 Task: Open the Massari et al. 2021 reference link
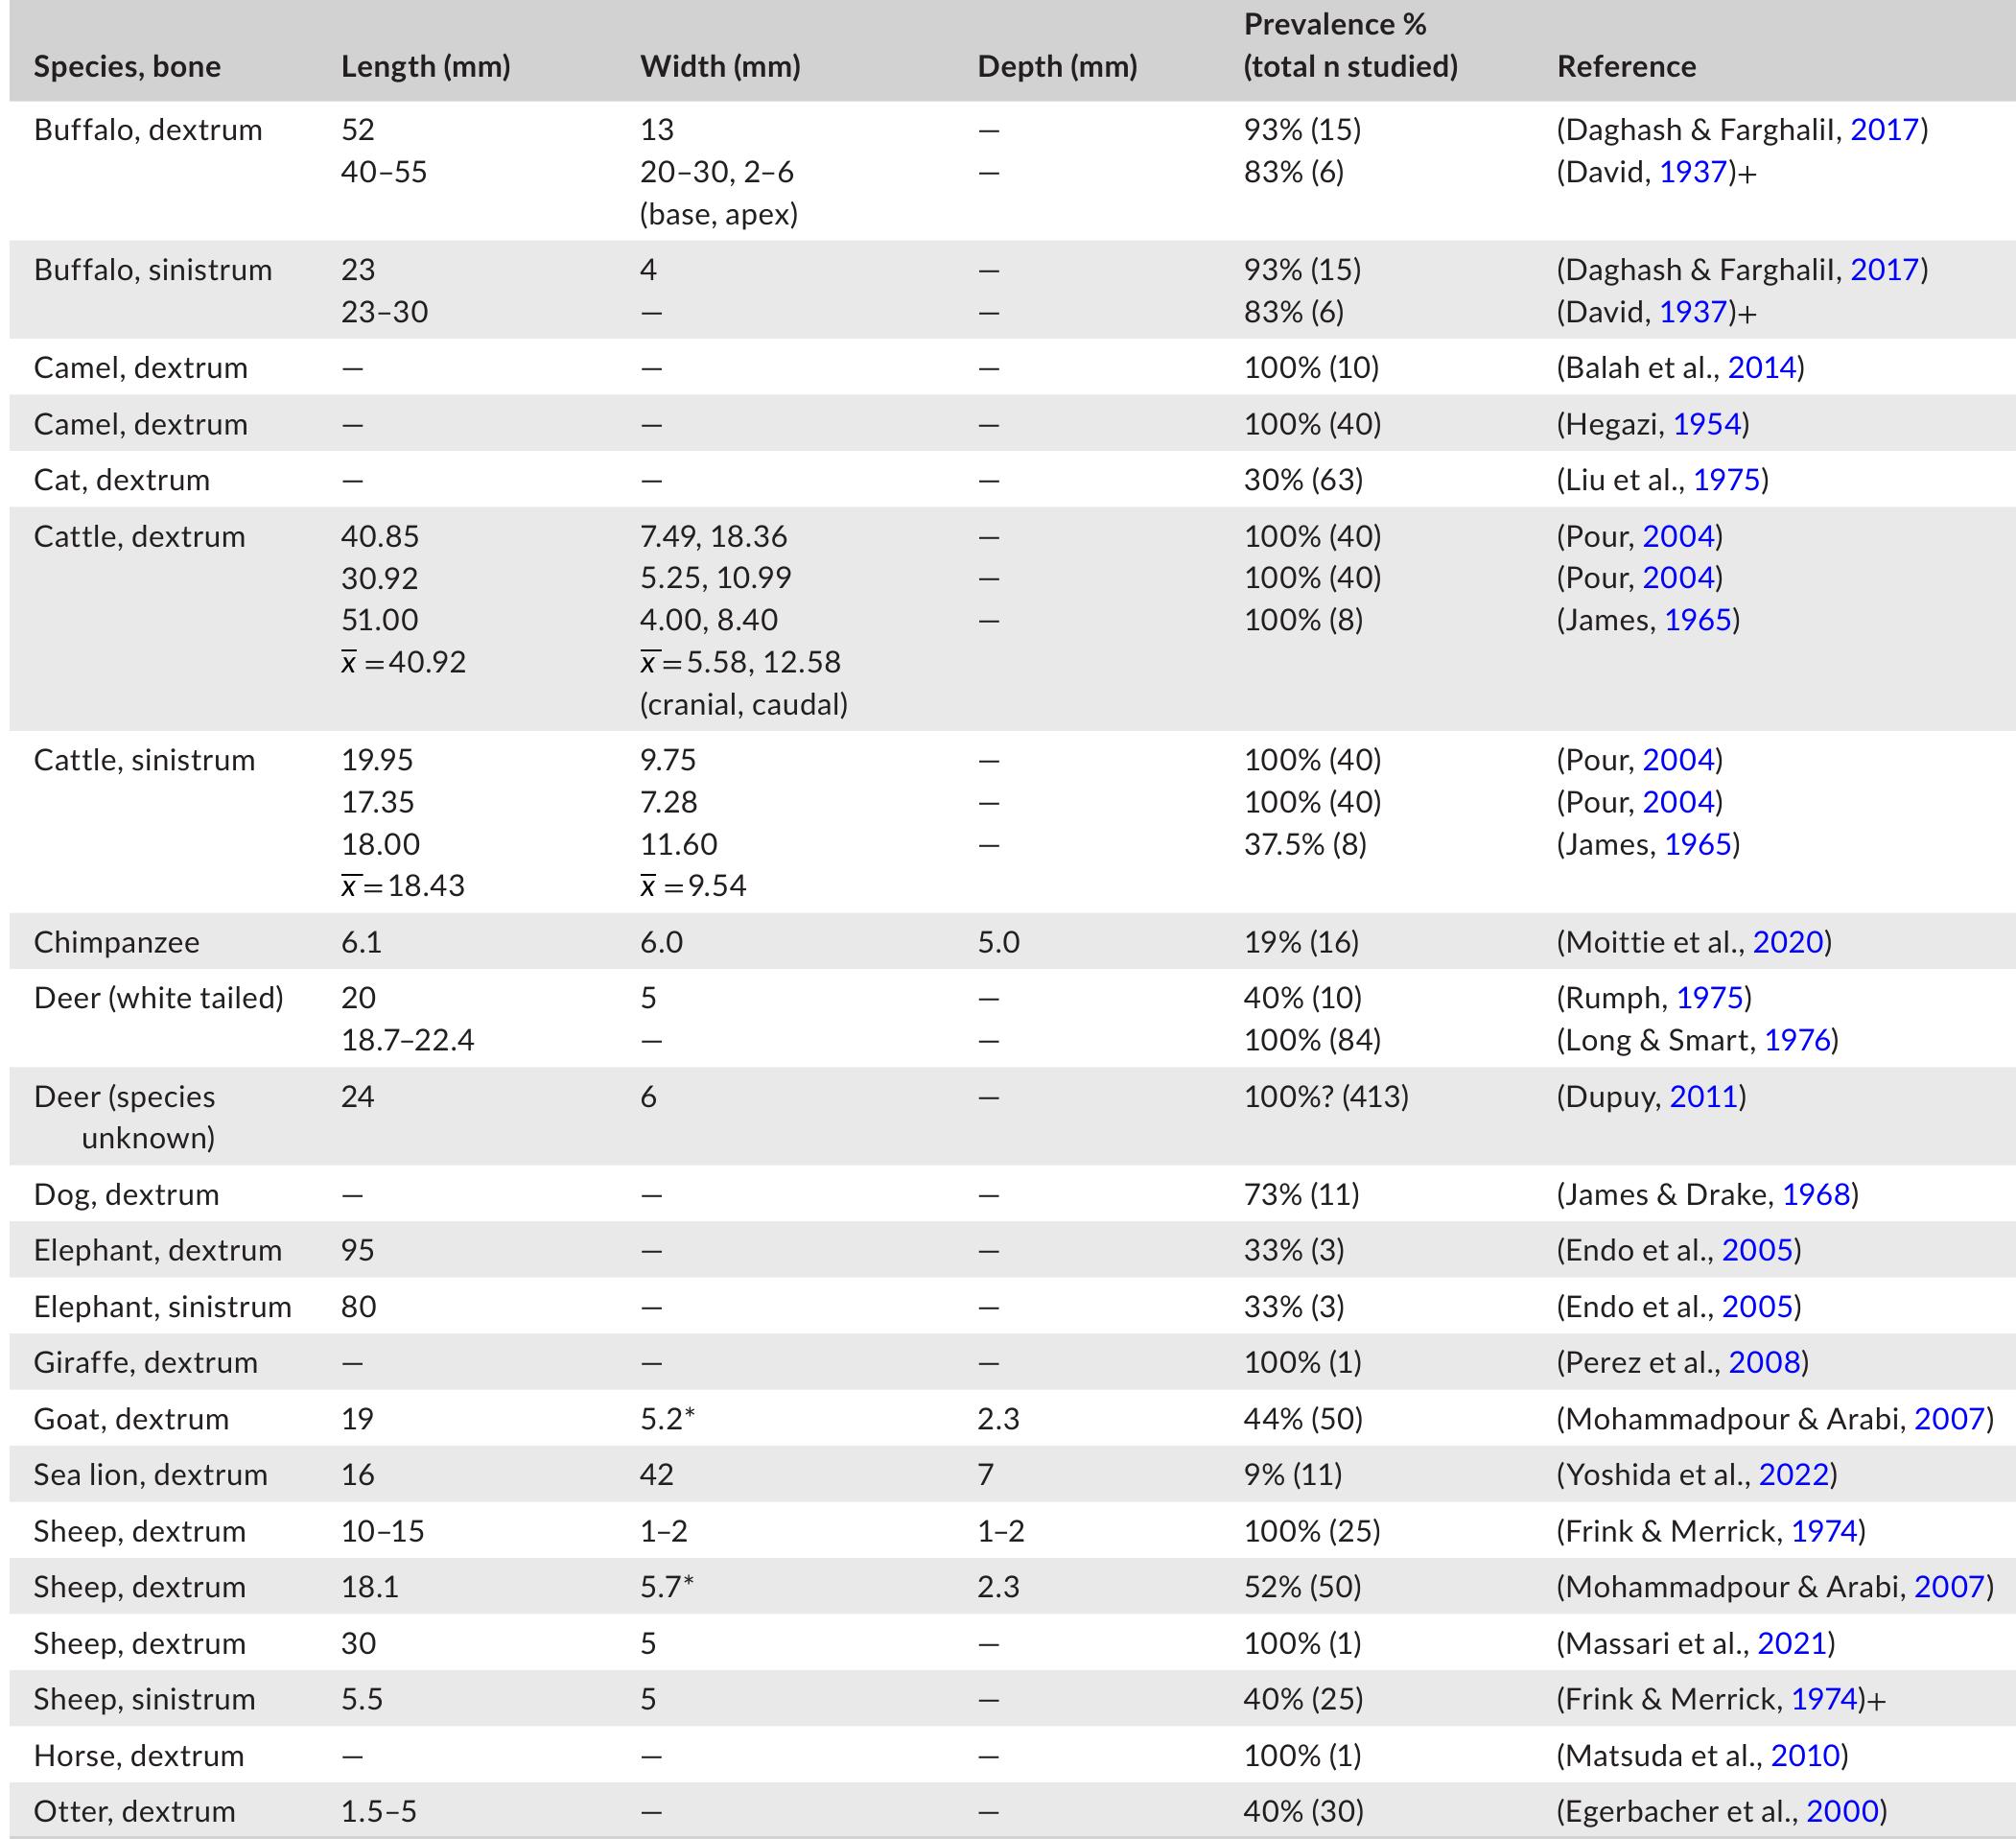[1792, 1643]
